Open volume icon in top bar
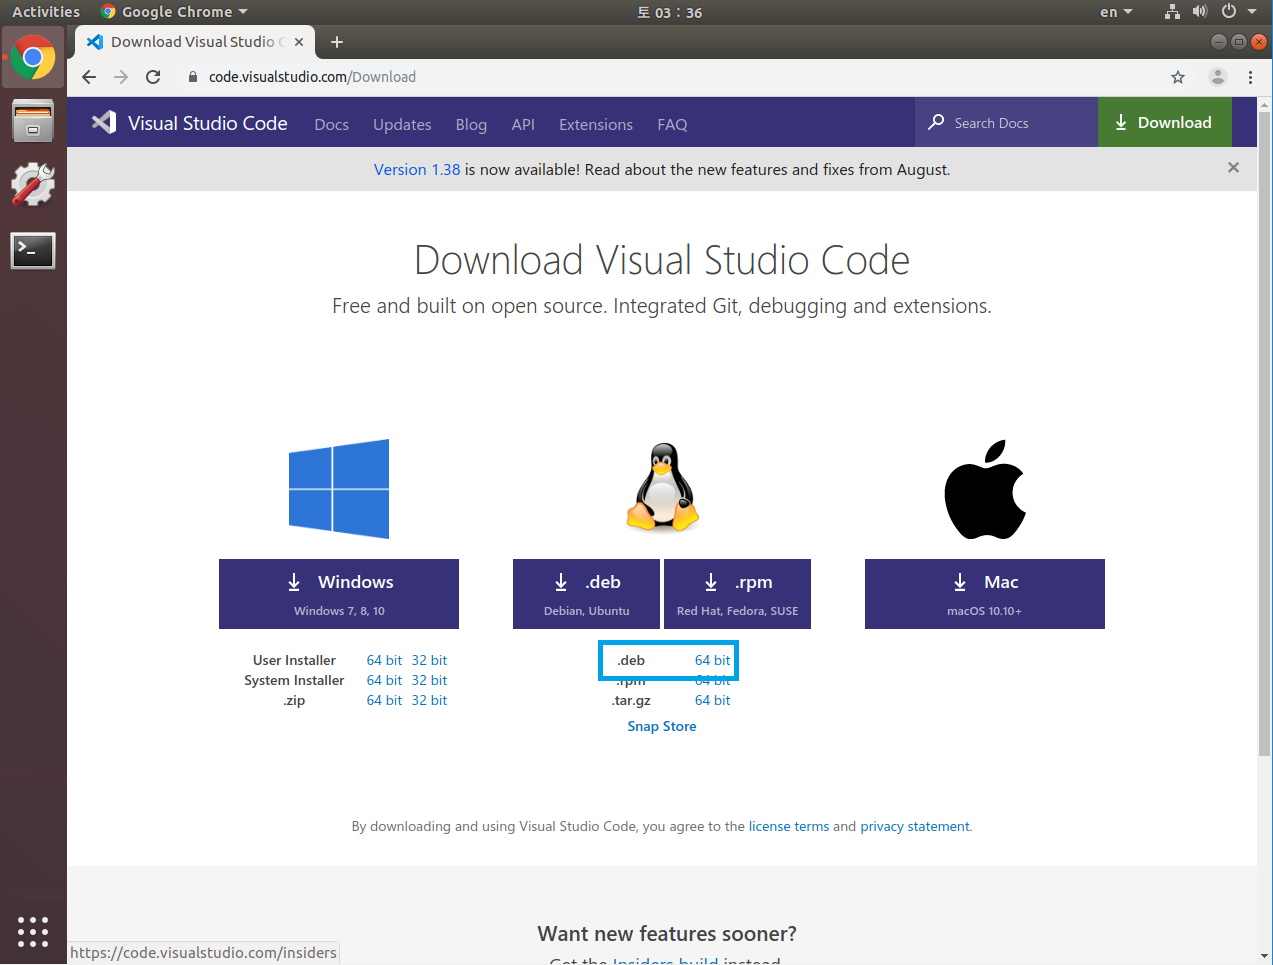 [1200, 12]
